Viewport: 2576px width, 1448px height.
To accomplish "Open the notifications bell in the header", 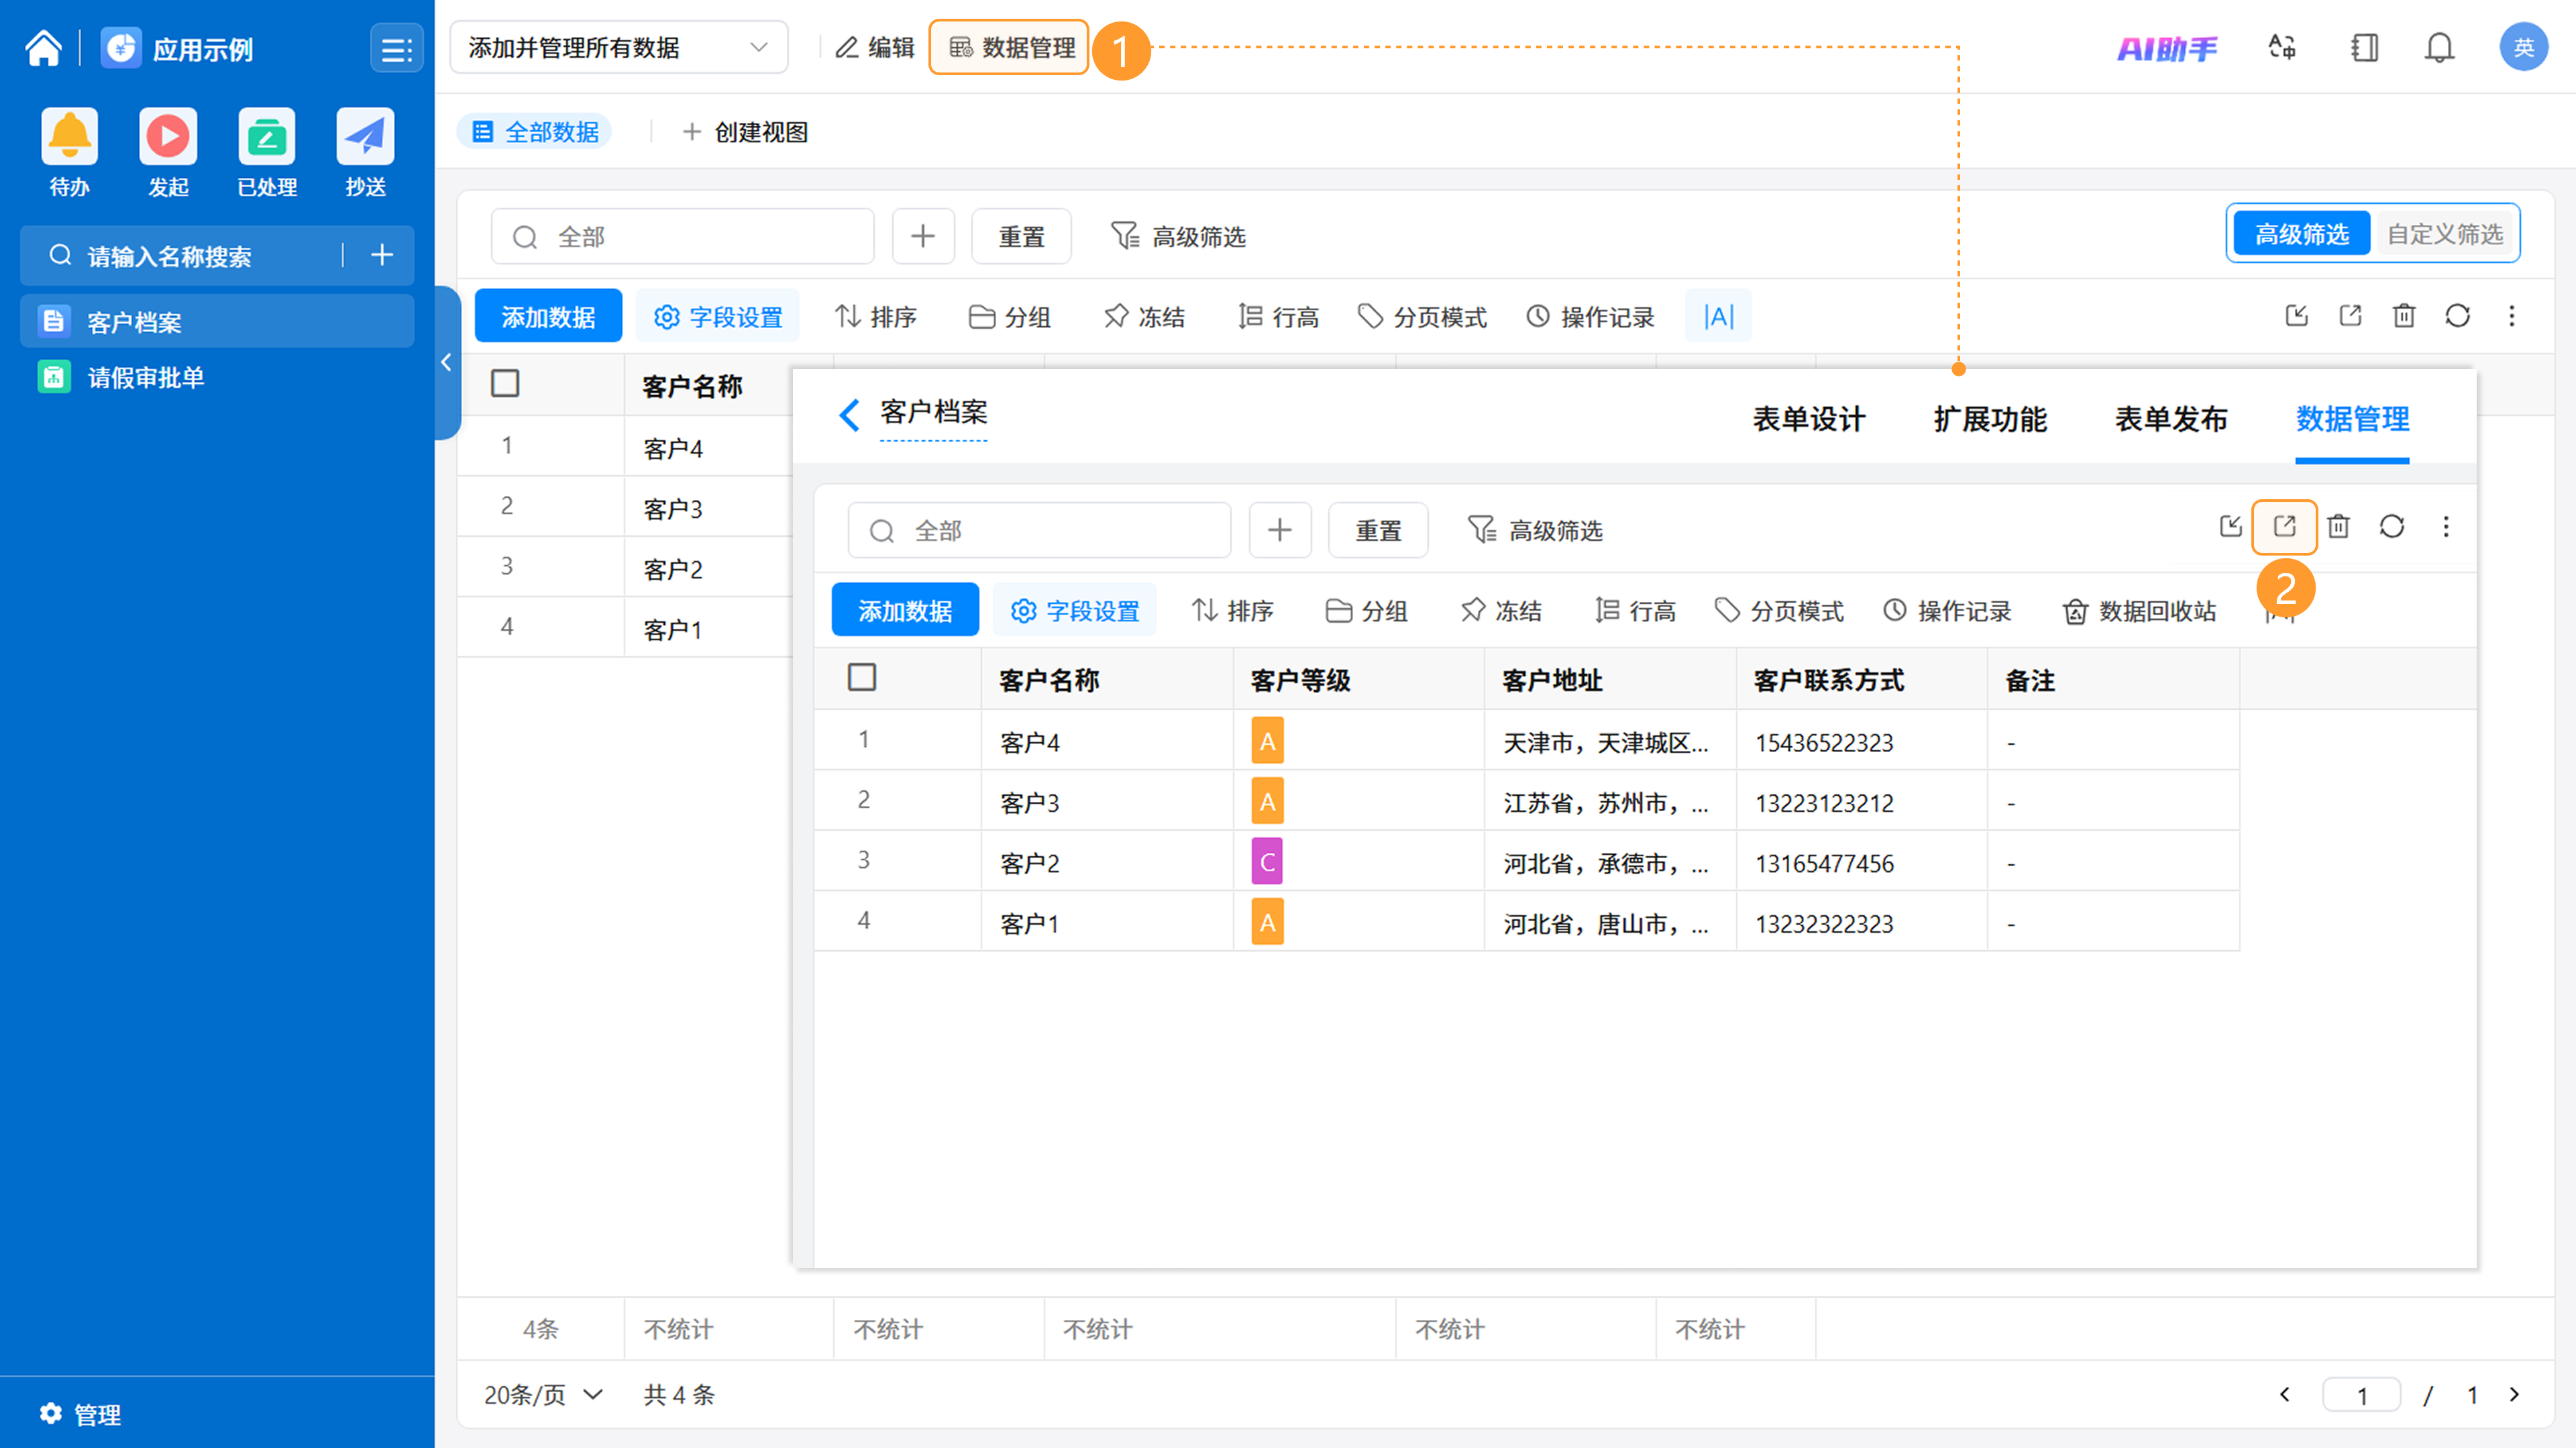I will click(2440, 47).
